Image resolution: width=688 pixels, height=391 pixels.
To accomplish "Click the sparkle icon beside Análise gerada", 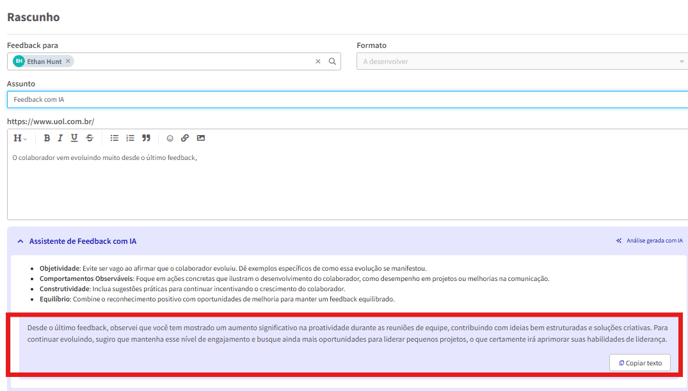I will point(619,241).
